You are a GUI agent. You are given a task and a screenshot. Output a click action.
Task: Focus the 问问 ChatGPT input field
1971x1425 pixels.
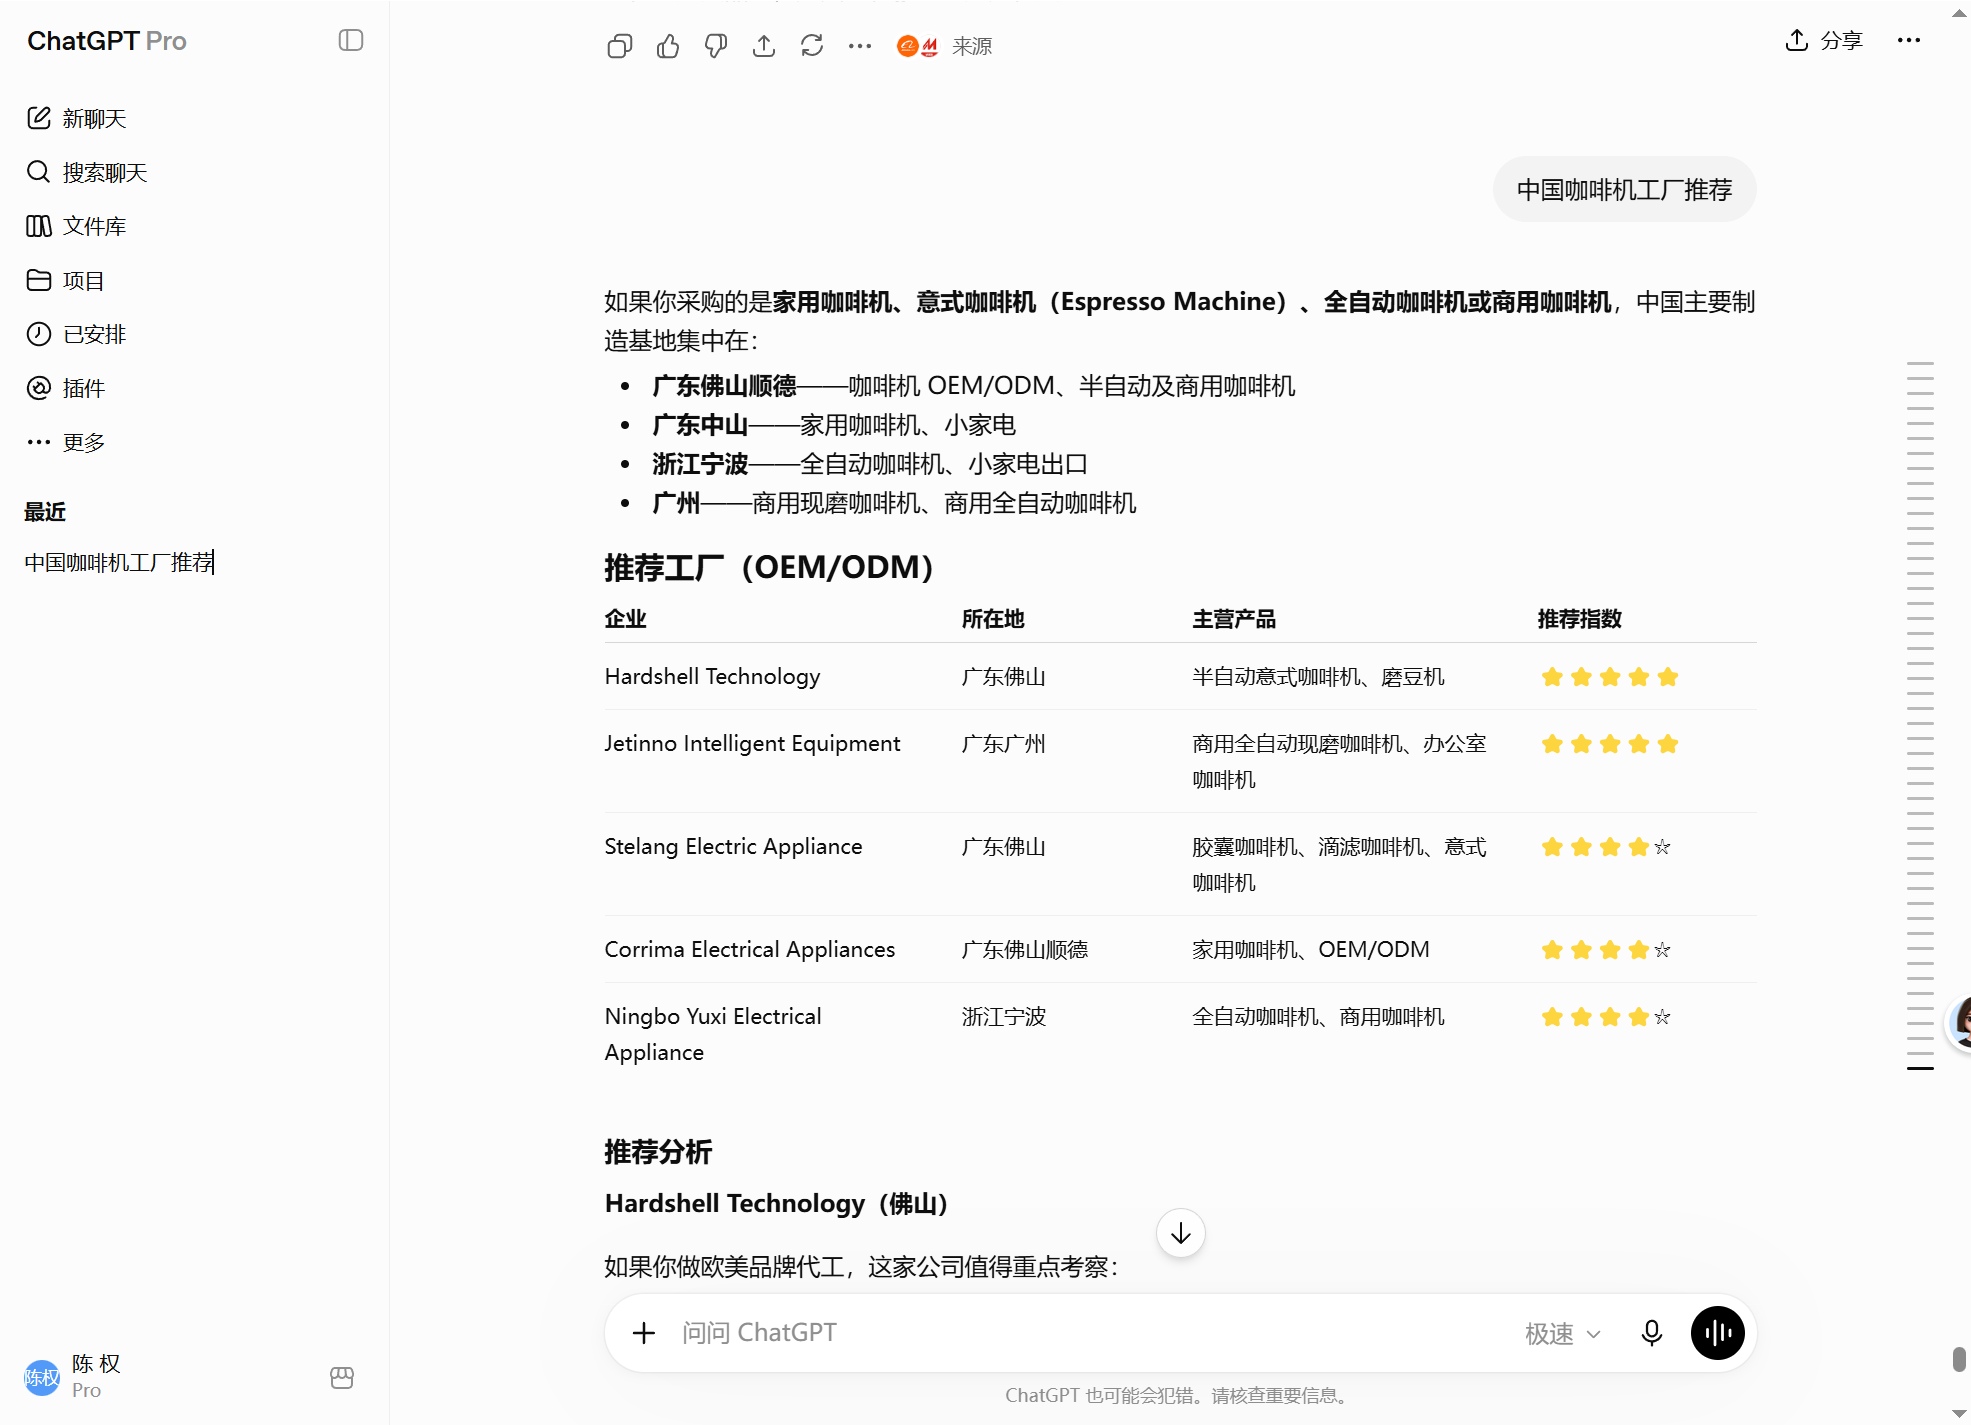pyautogui.click(x=1090, y=1333)
